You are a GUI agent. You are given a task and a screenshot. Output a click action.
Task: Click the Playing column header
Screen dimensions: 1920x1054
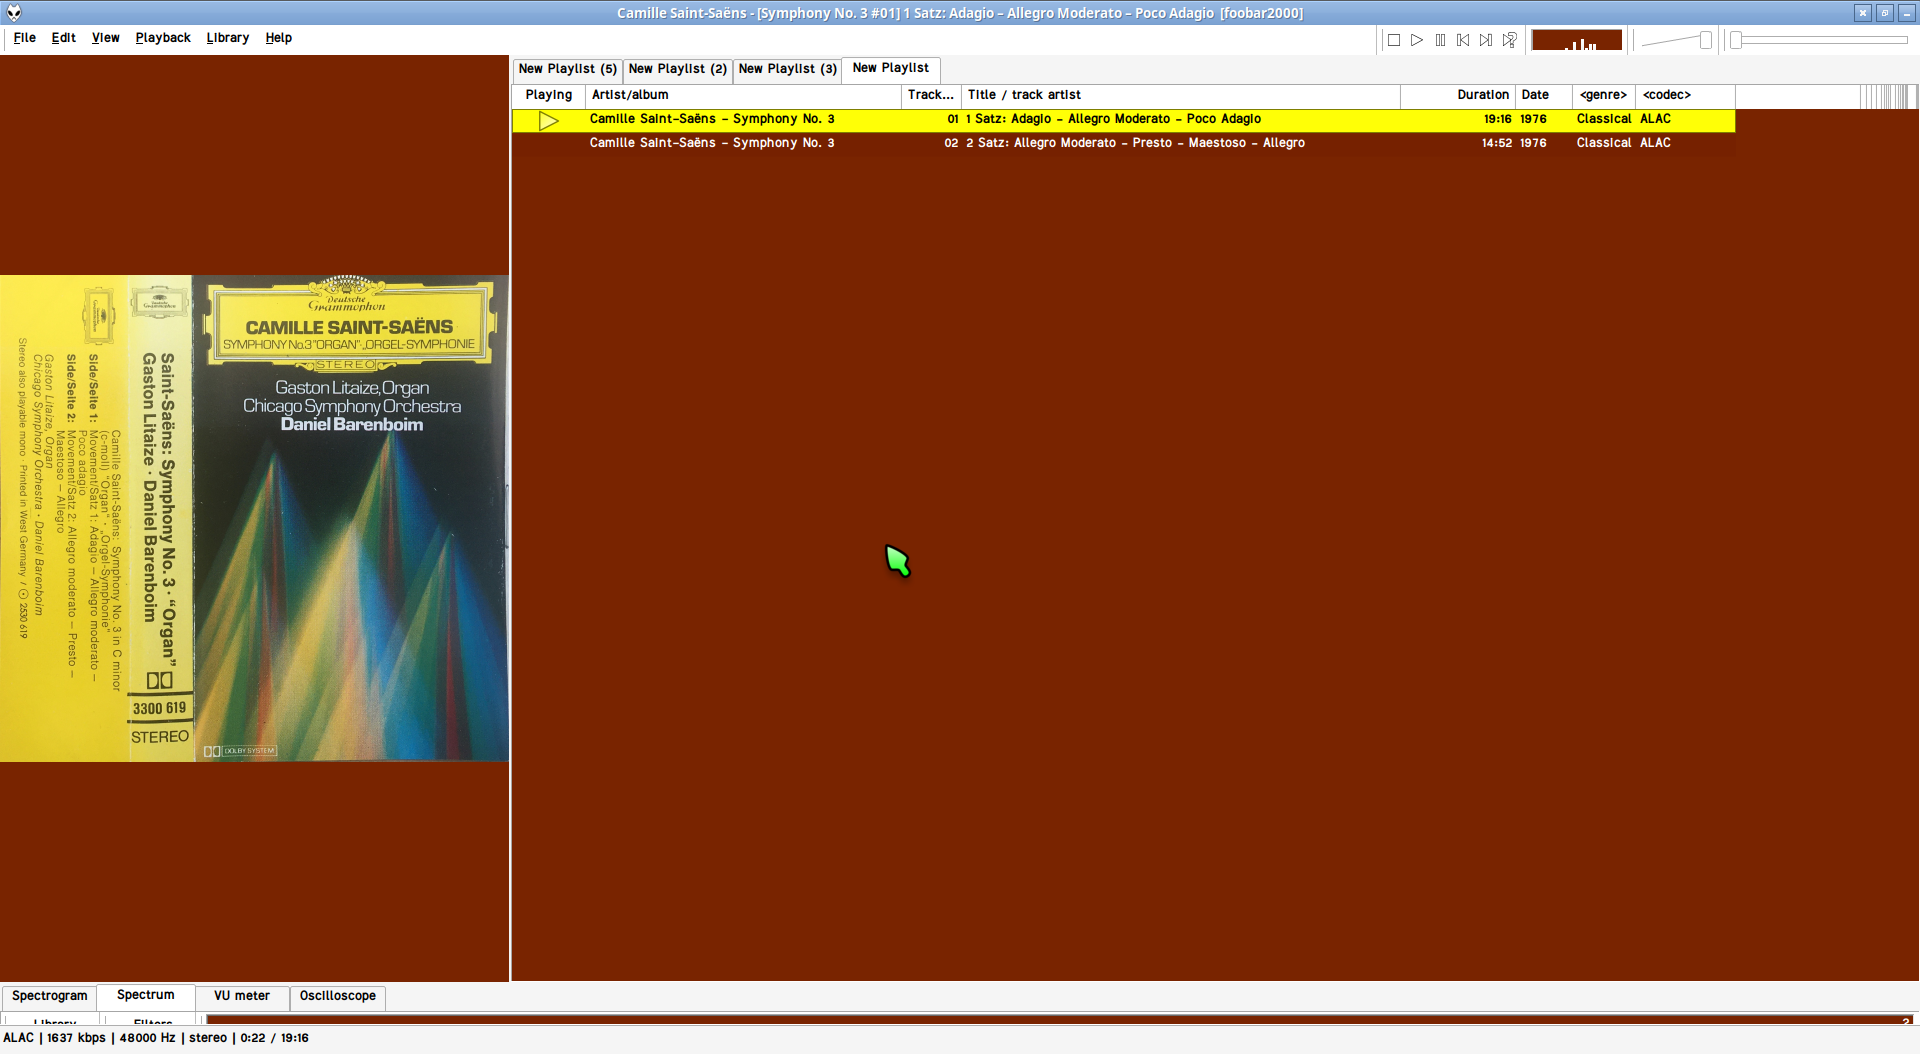pos(549,95)
